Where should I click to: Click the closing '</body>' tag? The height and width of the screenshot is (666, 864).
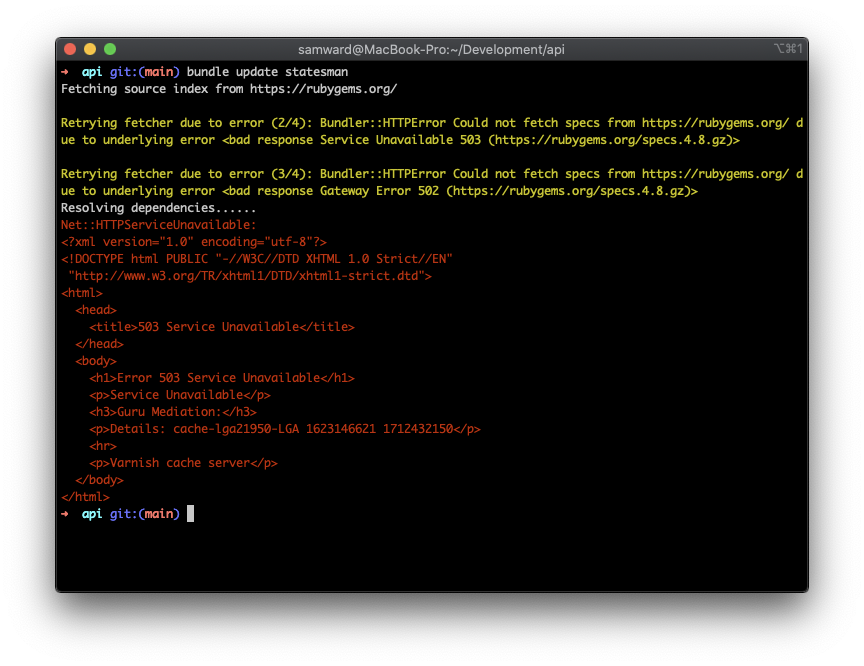[99, 480]
